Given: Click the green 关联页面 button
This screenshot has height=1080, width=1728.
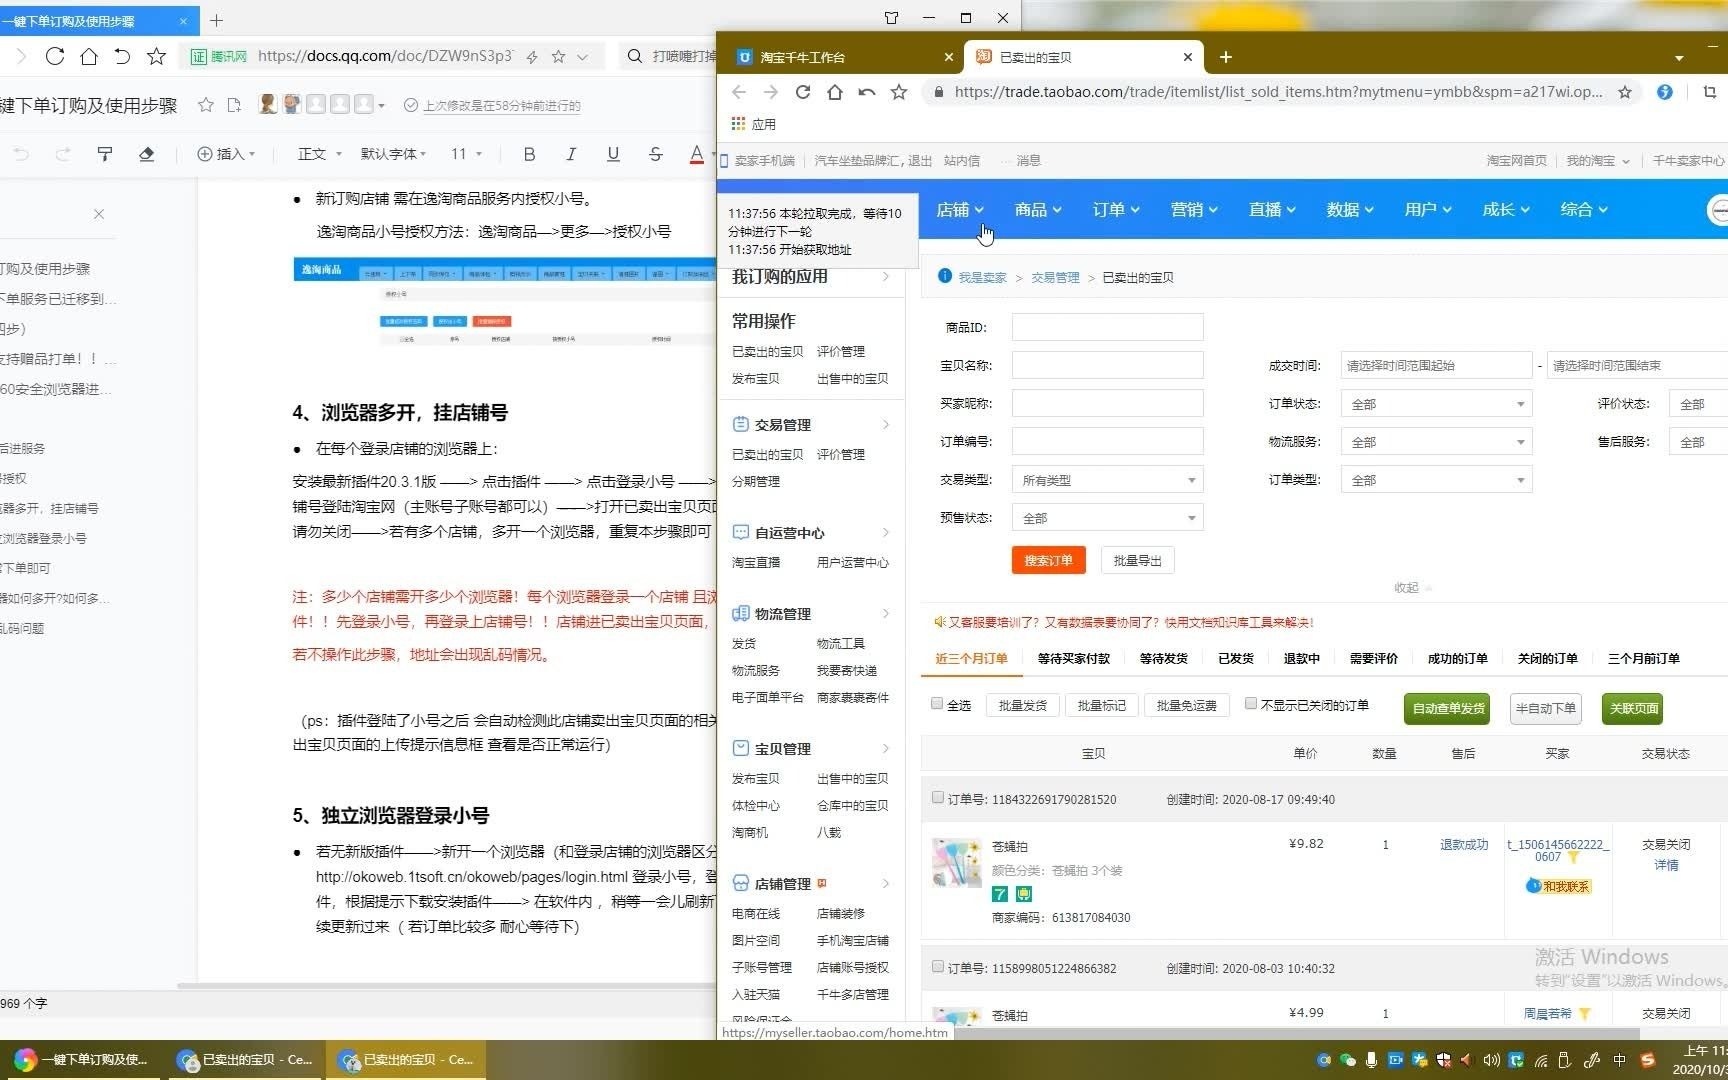Looking at the screenshot, I should click(1634, 708).
